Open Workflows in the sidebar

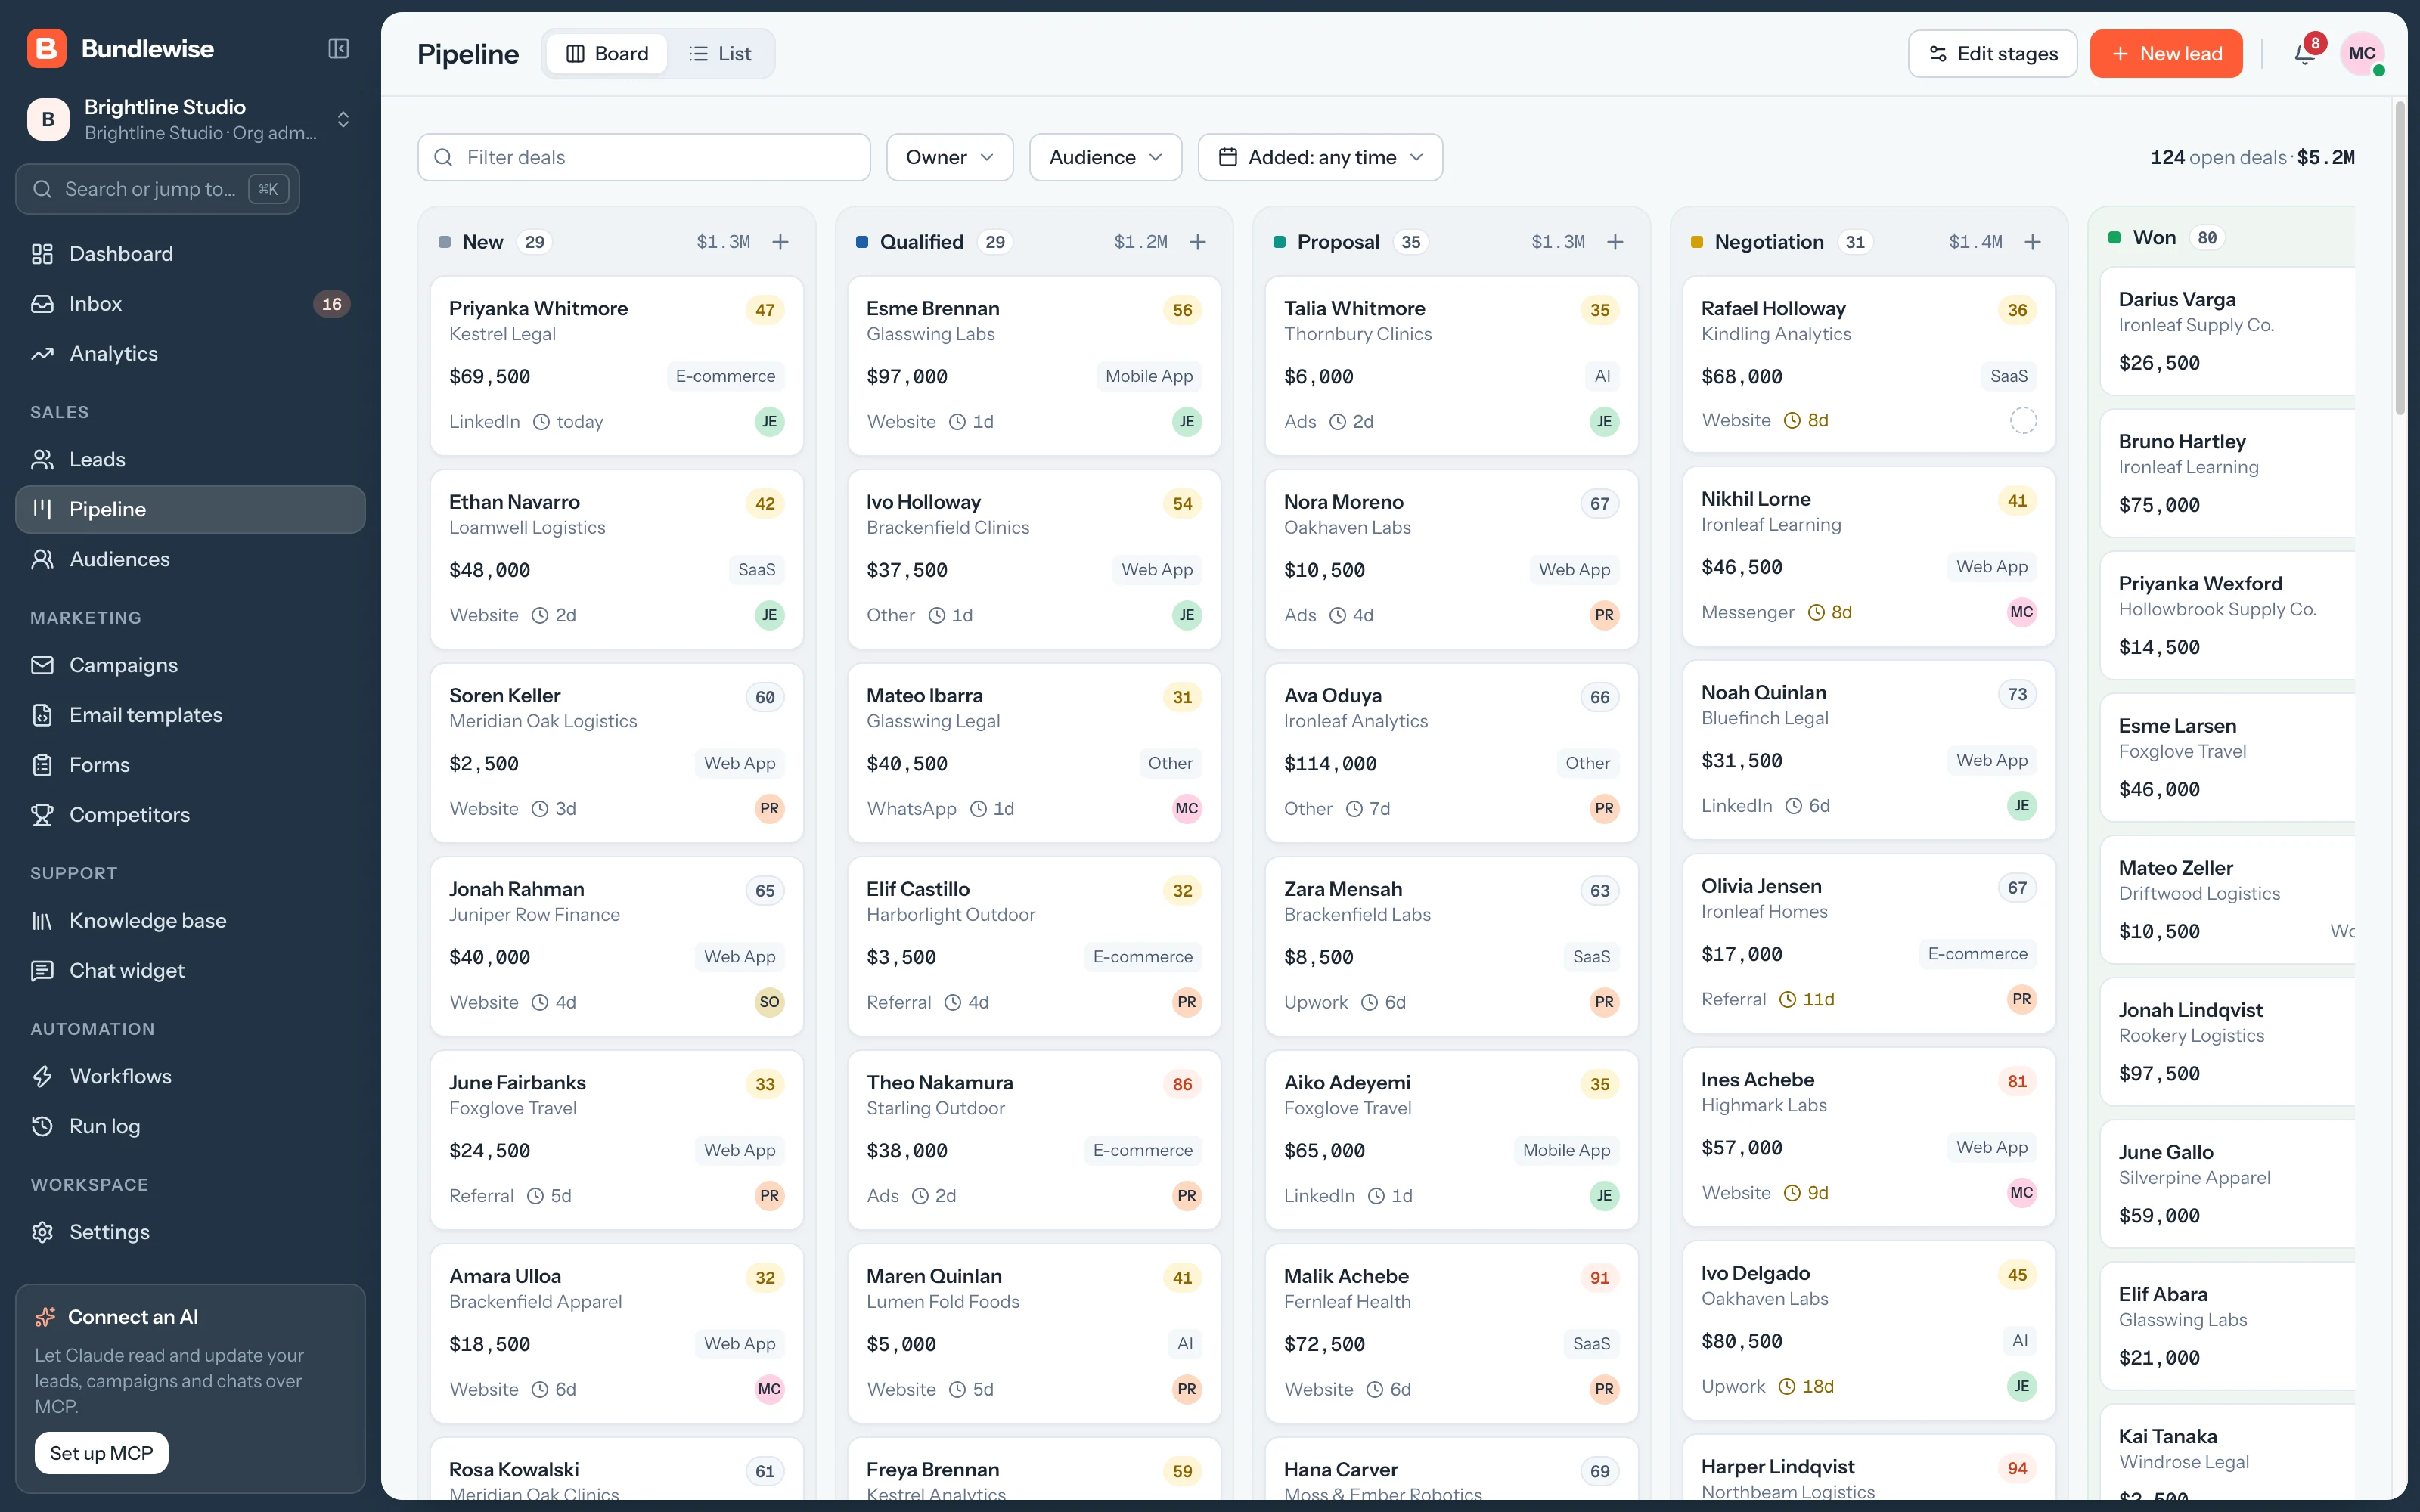[190, 1076]
